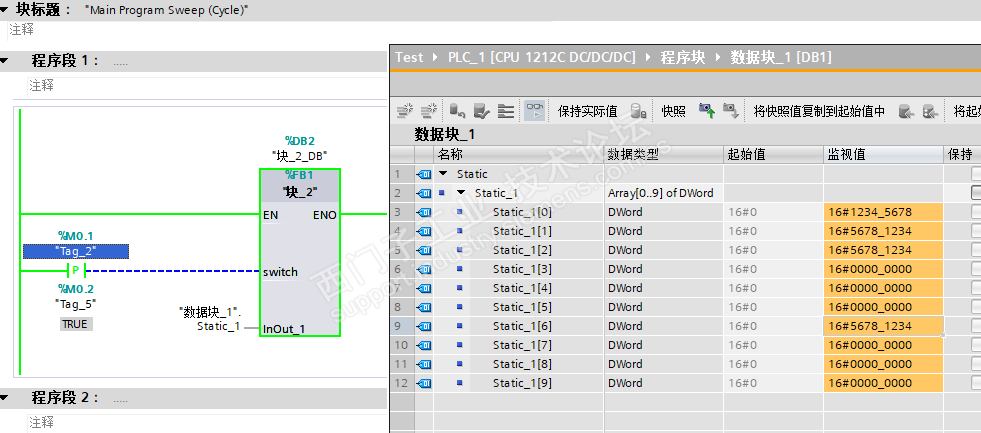
Task: Click the 名称 column header
Action: [x=519, y=155]
